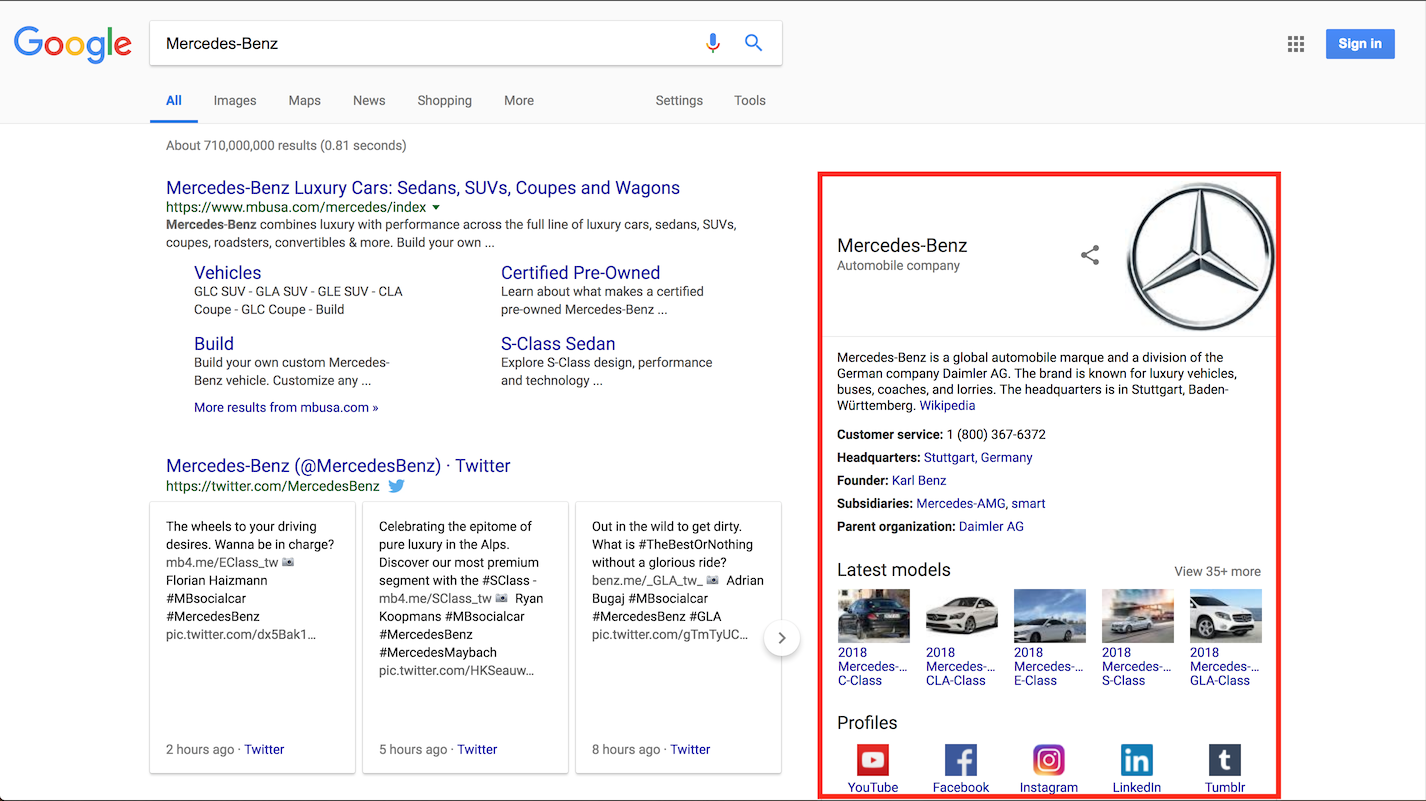Click the magnifying glass search icon
1426x801 pixels.
pyautogui.click(x=753, y=43)
